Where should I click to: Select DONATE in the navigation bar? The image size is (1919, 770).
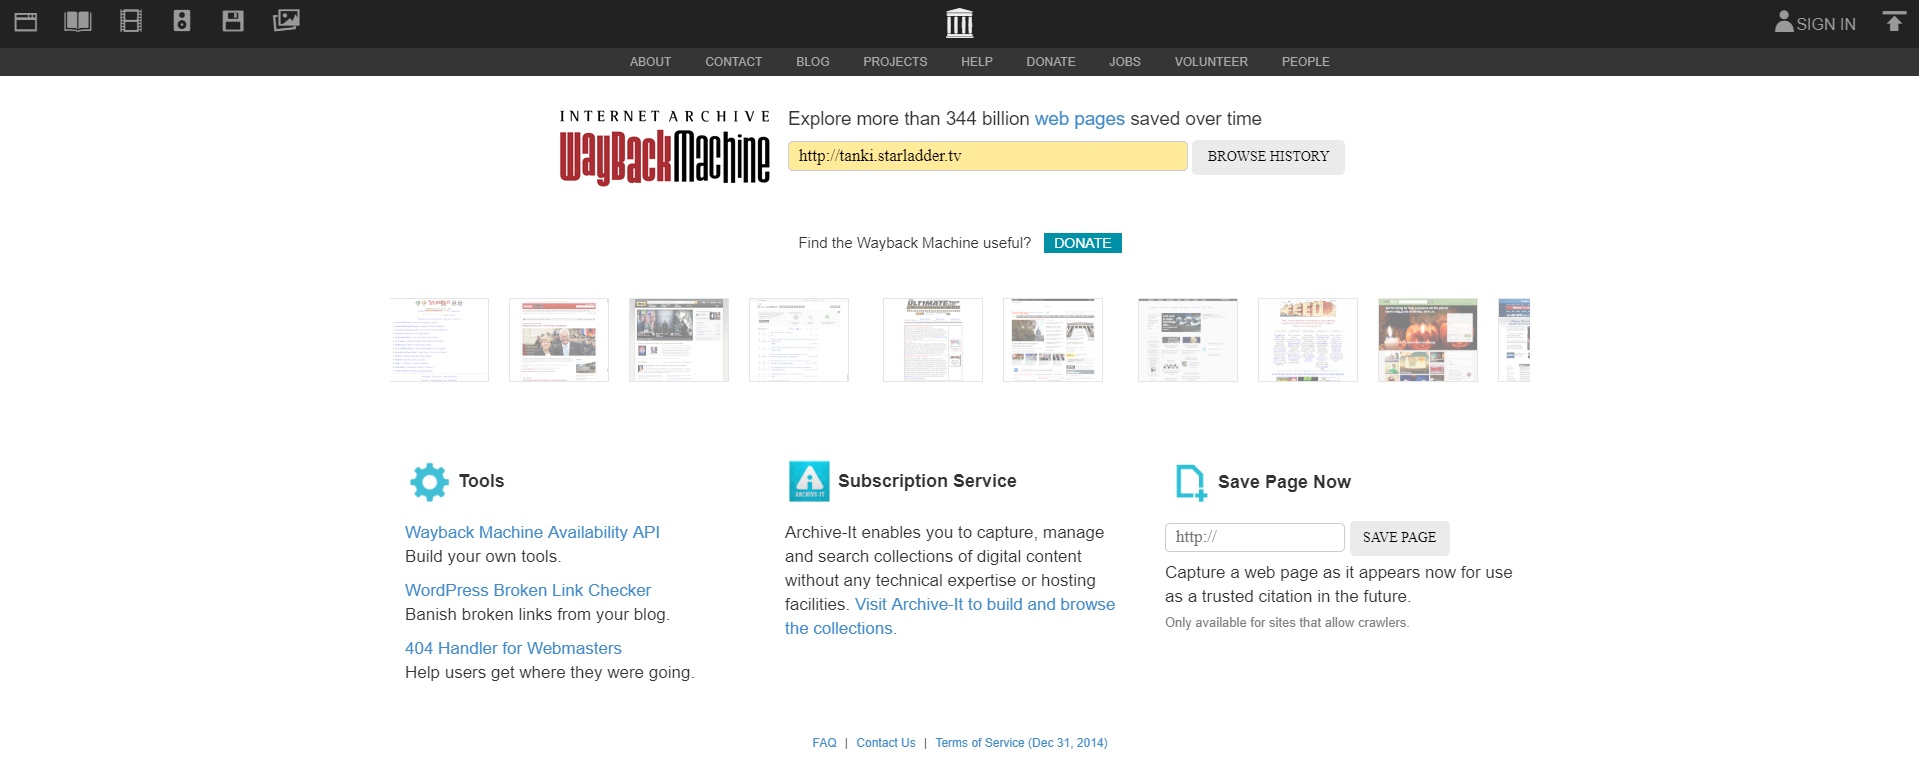tap(1051, 62)
